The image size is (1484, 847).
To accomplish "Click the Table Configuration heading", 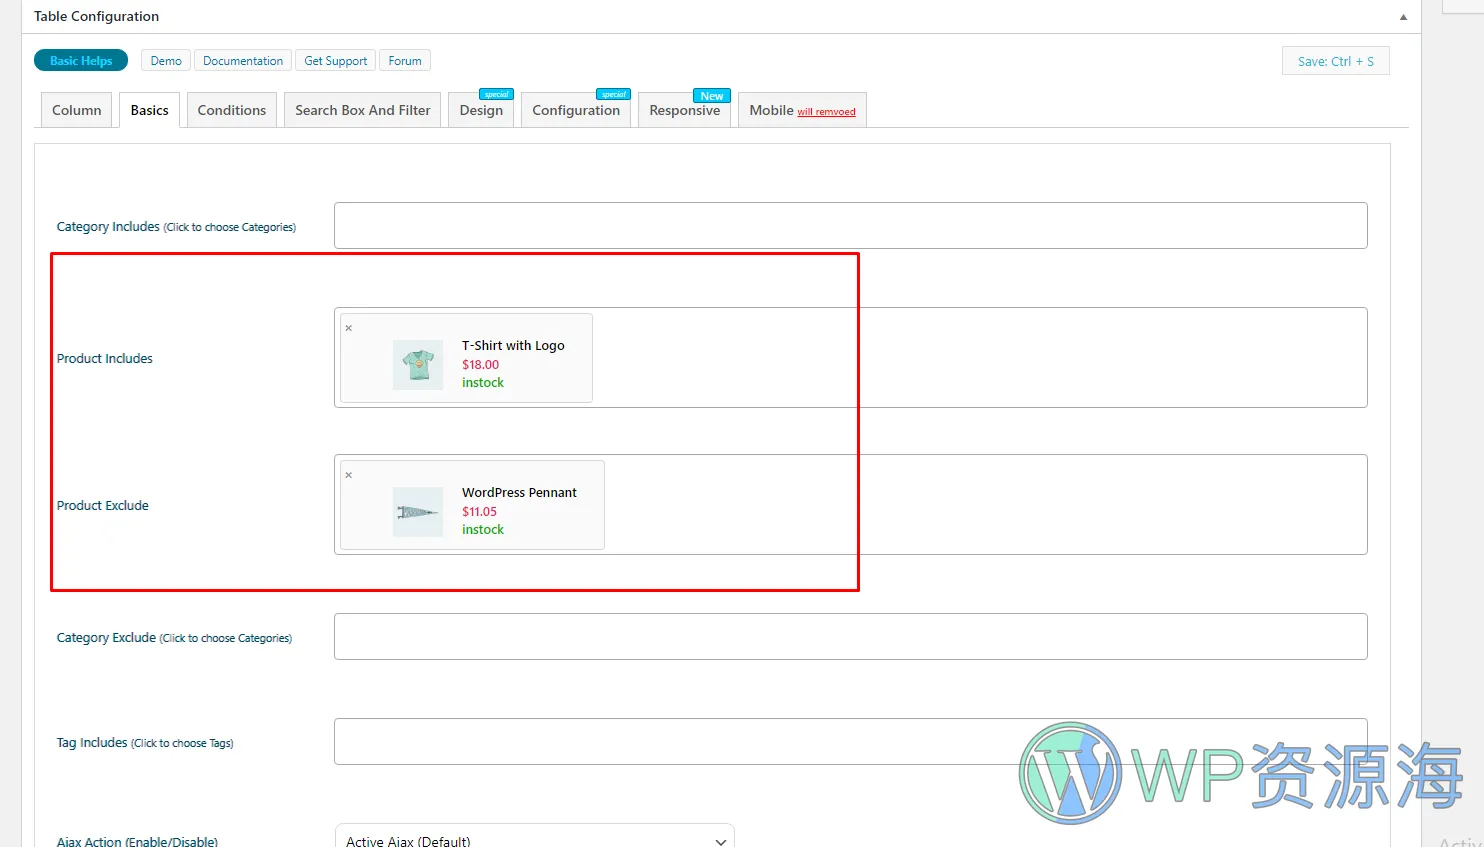I will (96, 17).
